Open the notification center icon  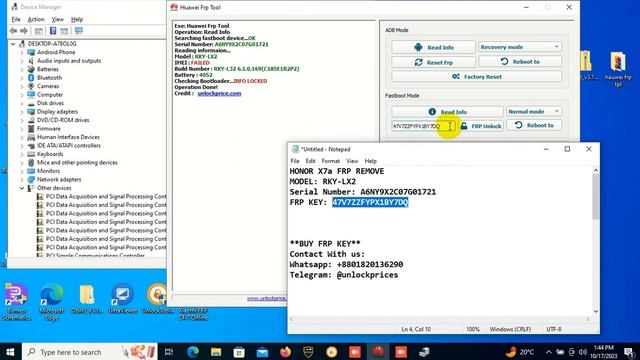click(x=629, y=352)
